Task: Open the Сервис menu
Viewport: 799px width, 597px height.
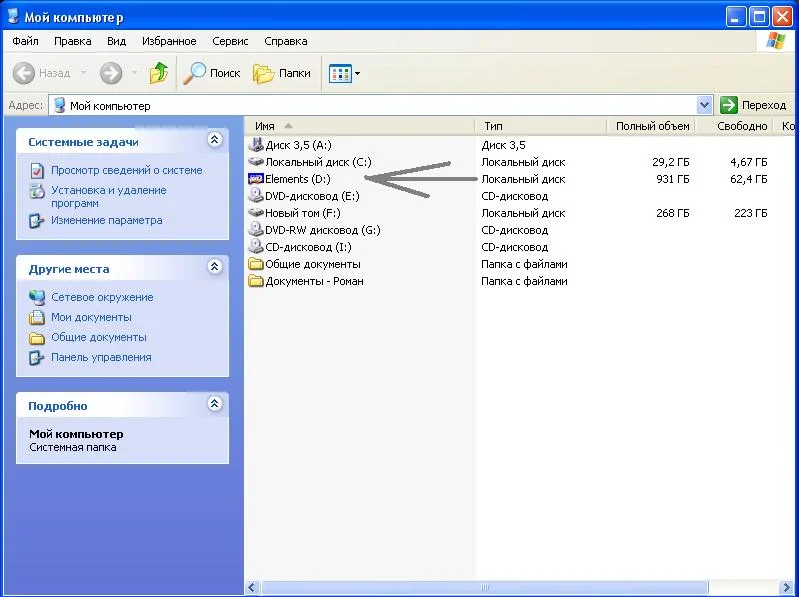Action: [x=231, y=41]
